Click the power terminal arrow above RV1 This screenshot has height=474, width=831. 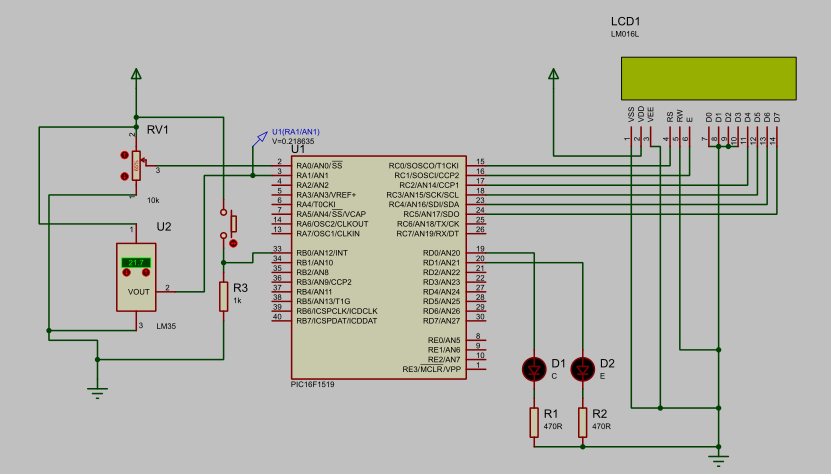pyautogui.click(x=136, y=74)
